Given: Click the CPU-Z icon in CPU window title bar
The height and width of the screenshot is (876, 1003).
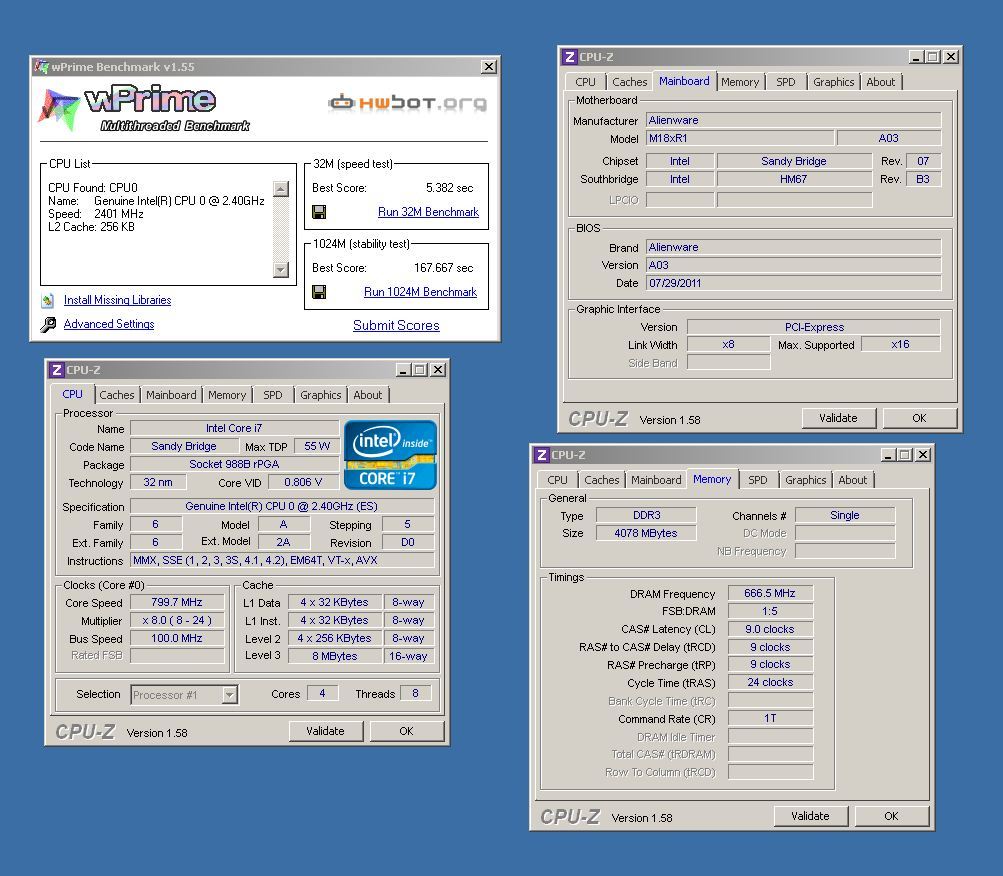Looking at the screenshot, I should (57, 370).
